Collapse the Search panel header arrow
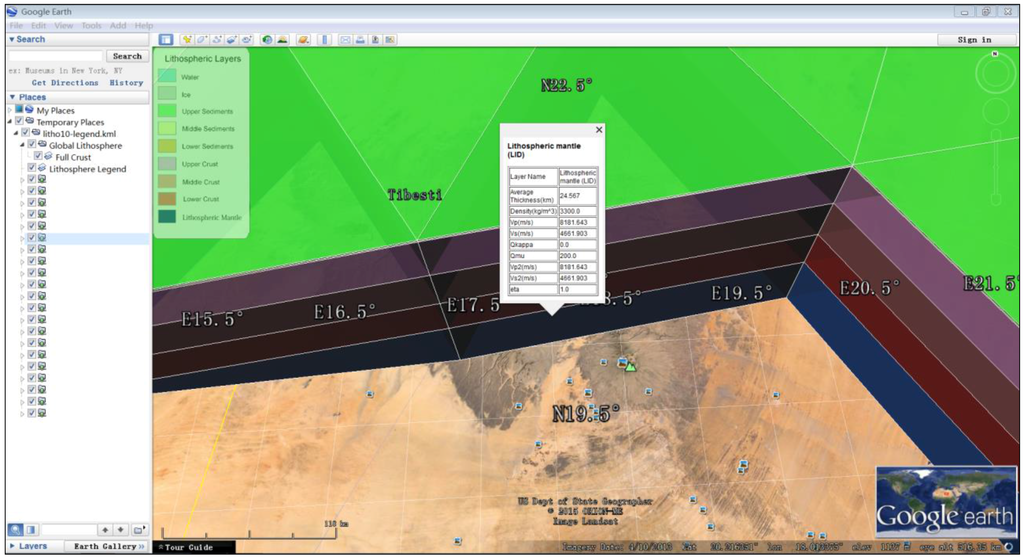 click(12, 39)
